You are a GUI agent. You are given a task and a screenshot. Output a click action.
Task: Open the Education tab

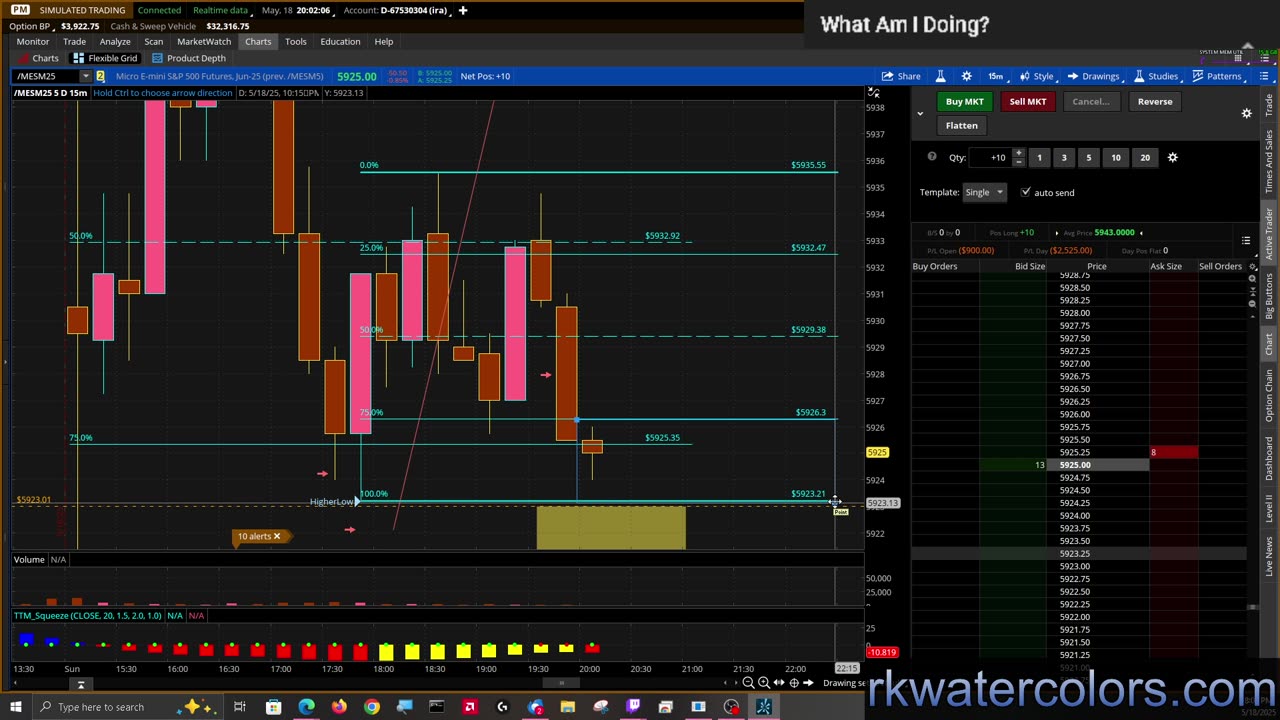pyautogui.click(x=340, y=41)
